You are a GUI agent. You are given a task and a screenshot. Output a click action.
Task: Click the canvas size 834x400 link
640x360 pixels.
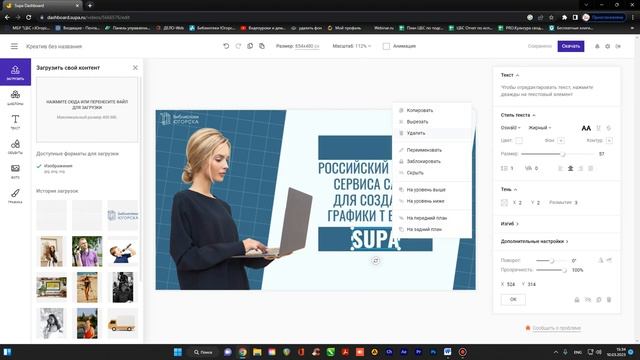307,46
